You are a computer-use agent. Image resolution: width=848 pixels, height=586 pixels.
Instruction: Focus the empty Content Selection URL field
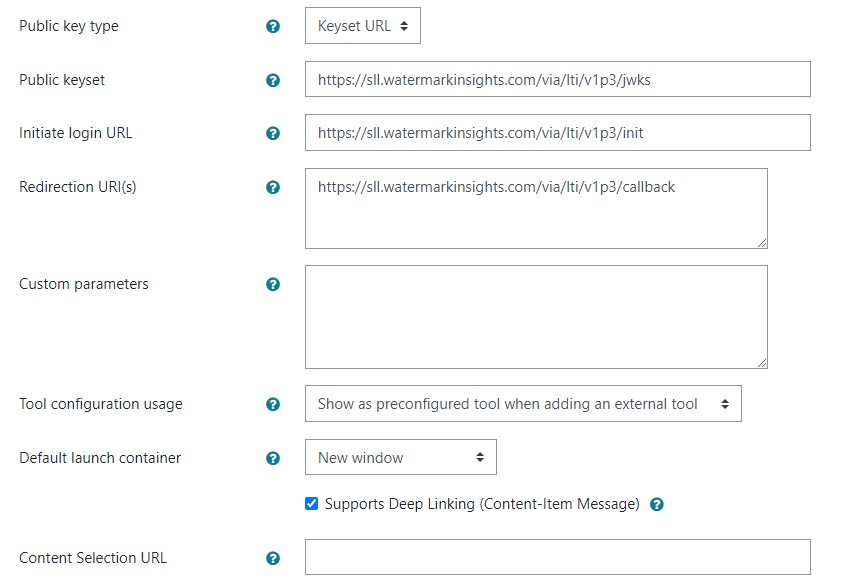tap(558, 557)
